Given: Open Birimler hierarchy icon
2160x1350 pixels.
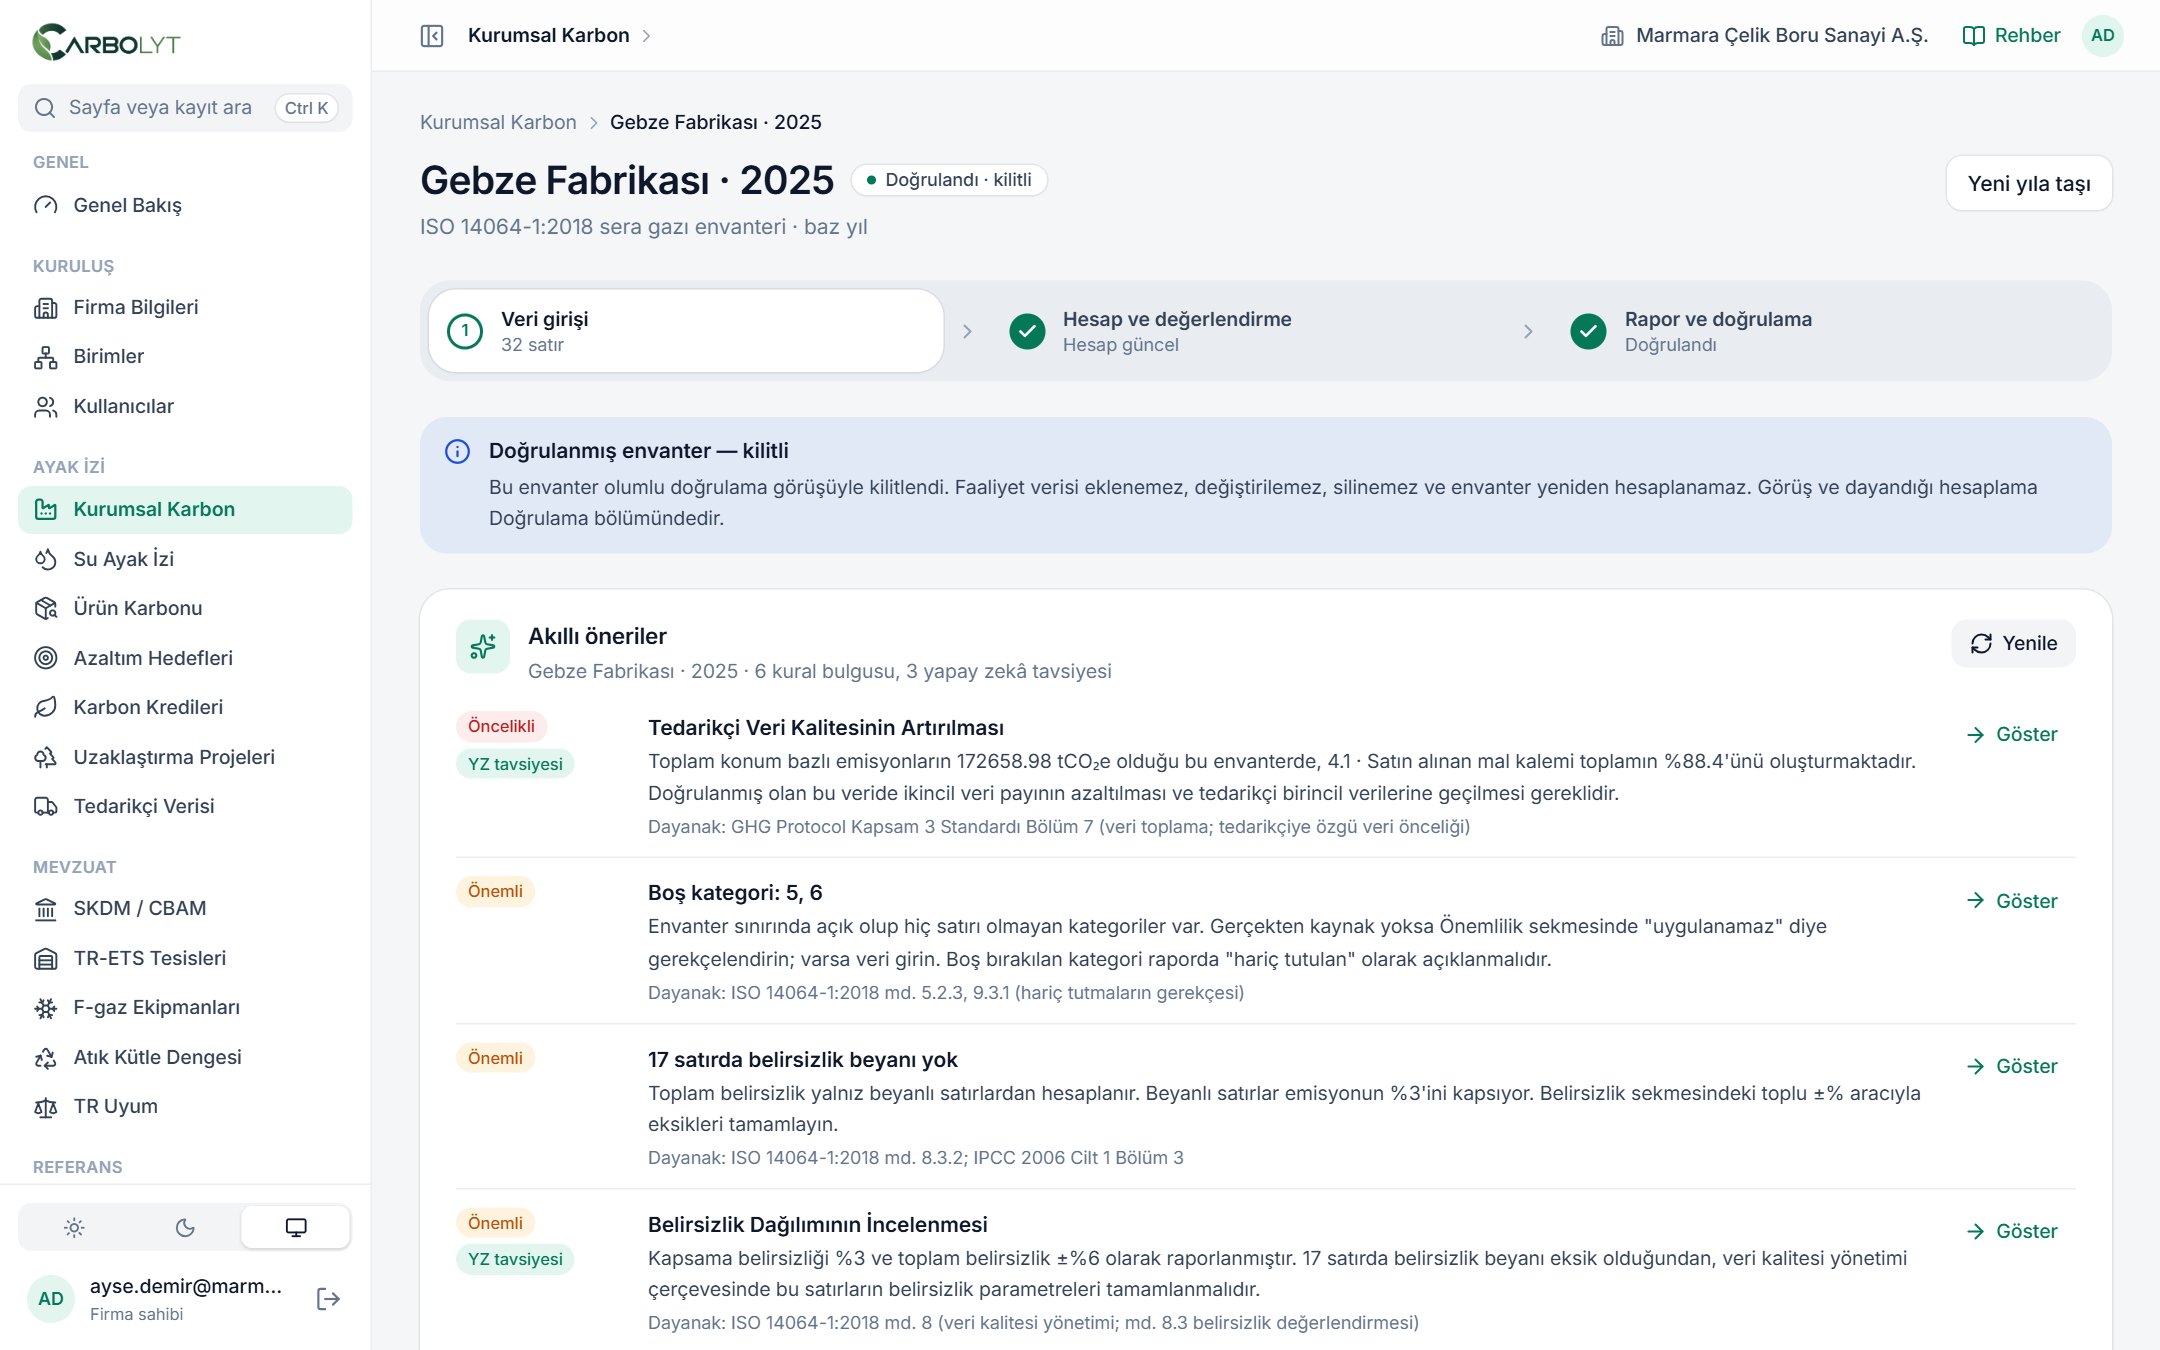Looking at the screenshot, I should [46, 357].
